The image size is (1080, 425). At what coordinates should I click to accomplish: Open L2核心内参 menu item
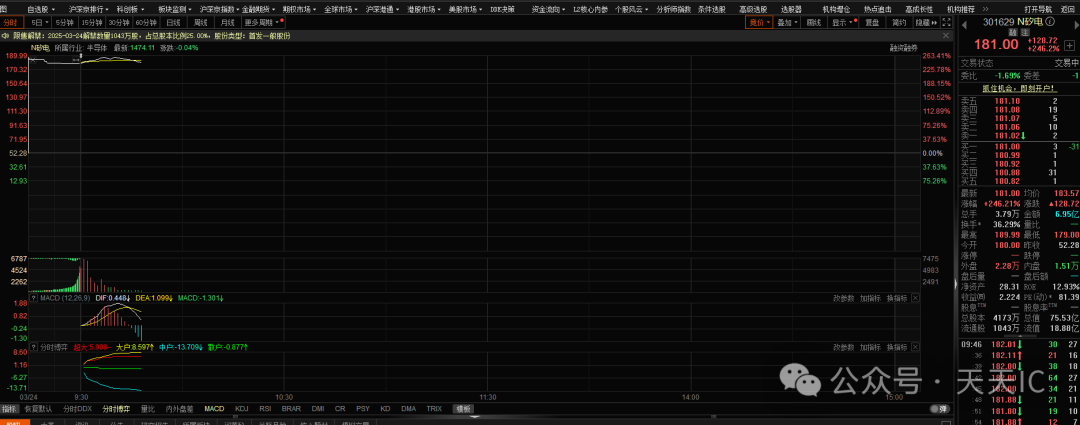pos(590,10)
